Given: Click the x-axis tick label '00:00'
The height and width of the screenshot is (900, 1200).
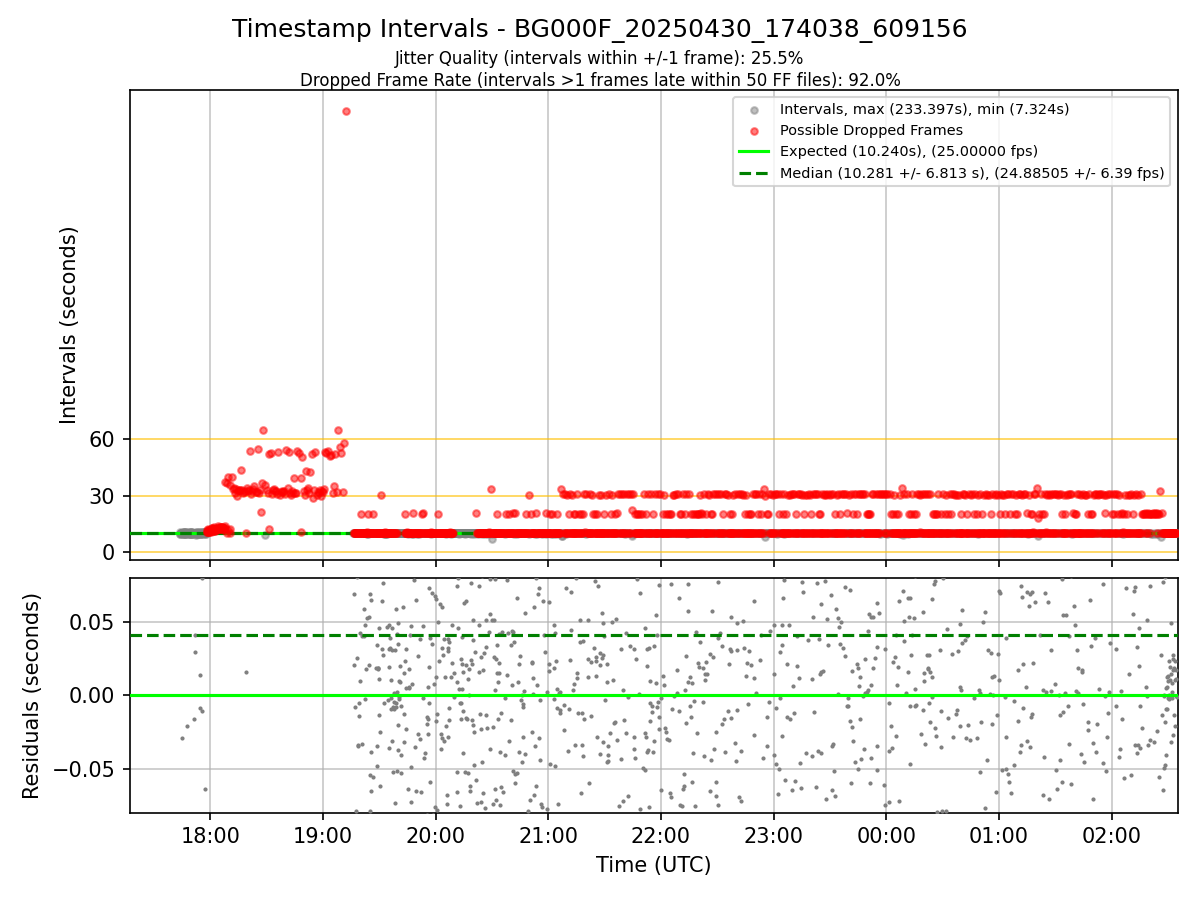Looking at the screenshot, I should point(886,835).
